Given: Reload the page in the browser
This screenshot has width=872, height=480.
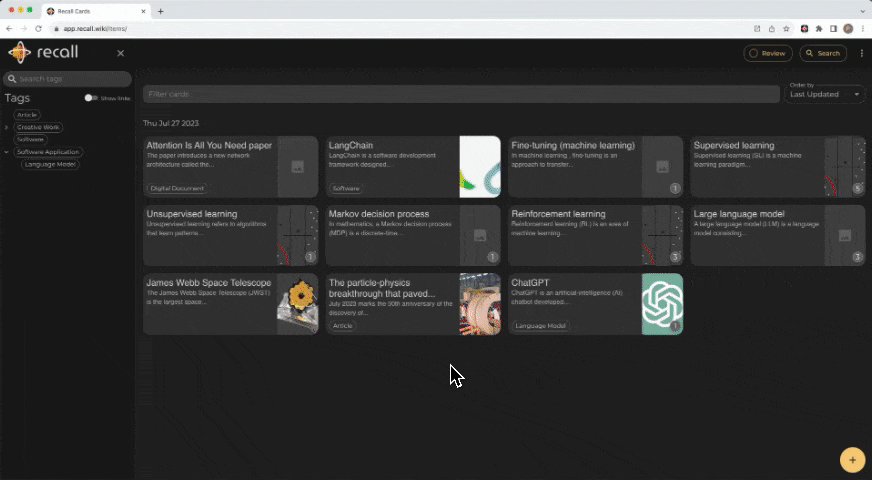Looking at the screenshot, I should 39,28.
